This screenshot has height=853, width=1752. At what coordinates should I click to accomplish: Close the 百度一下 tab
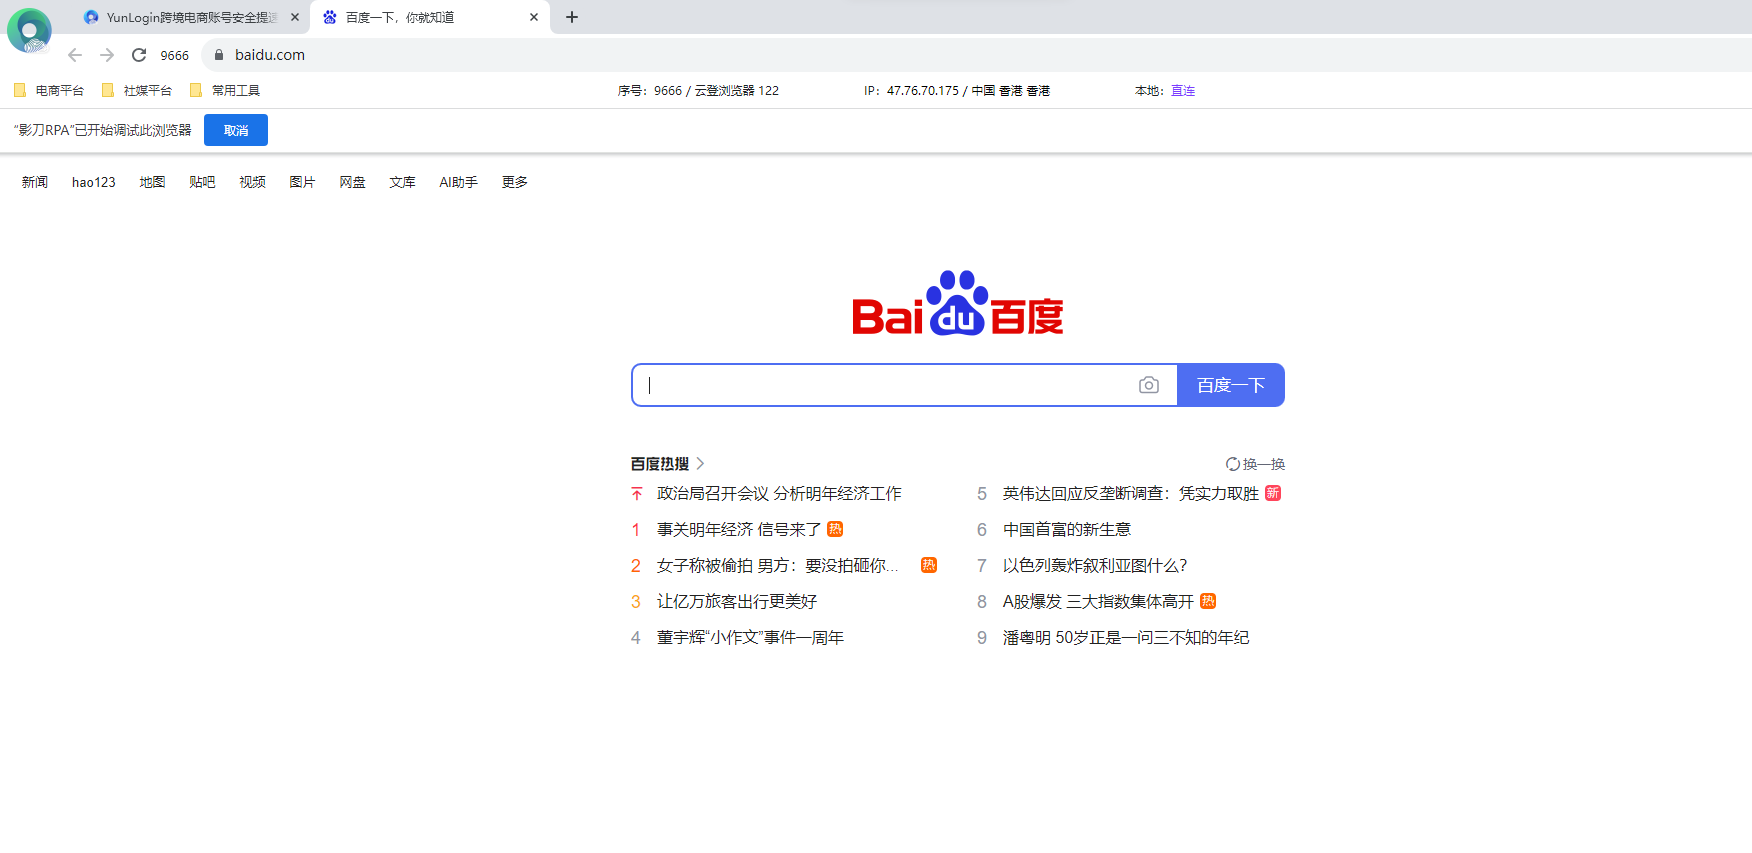534,17
